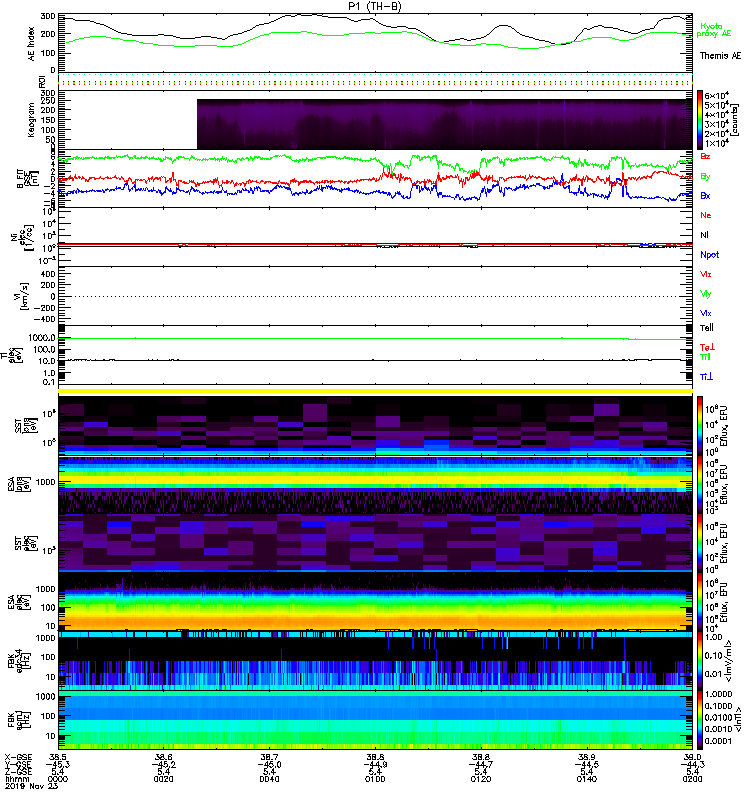Click the SST ion Eflux color bar
The height and width of the screenshot is (800, 750).
pyautogui.click(x=700, y=426)
